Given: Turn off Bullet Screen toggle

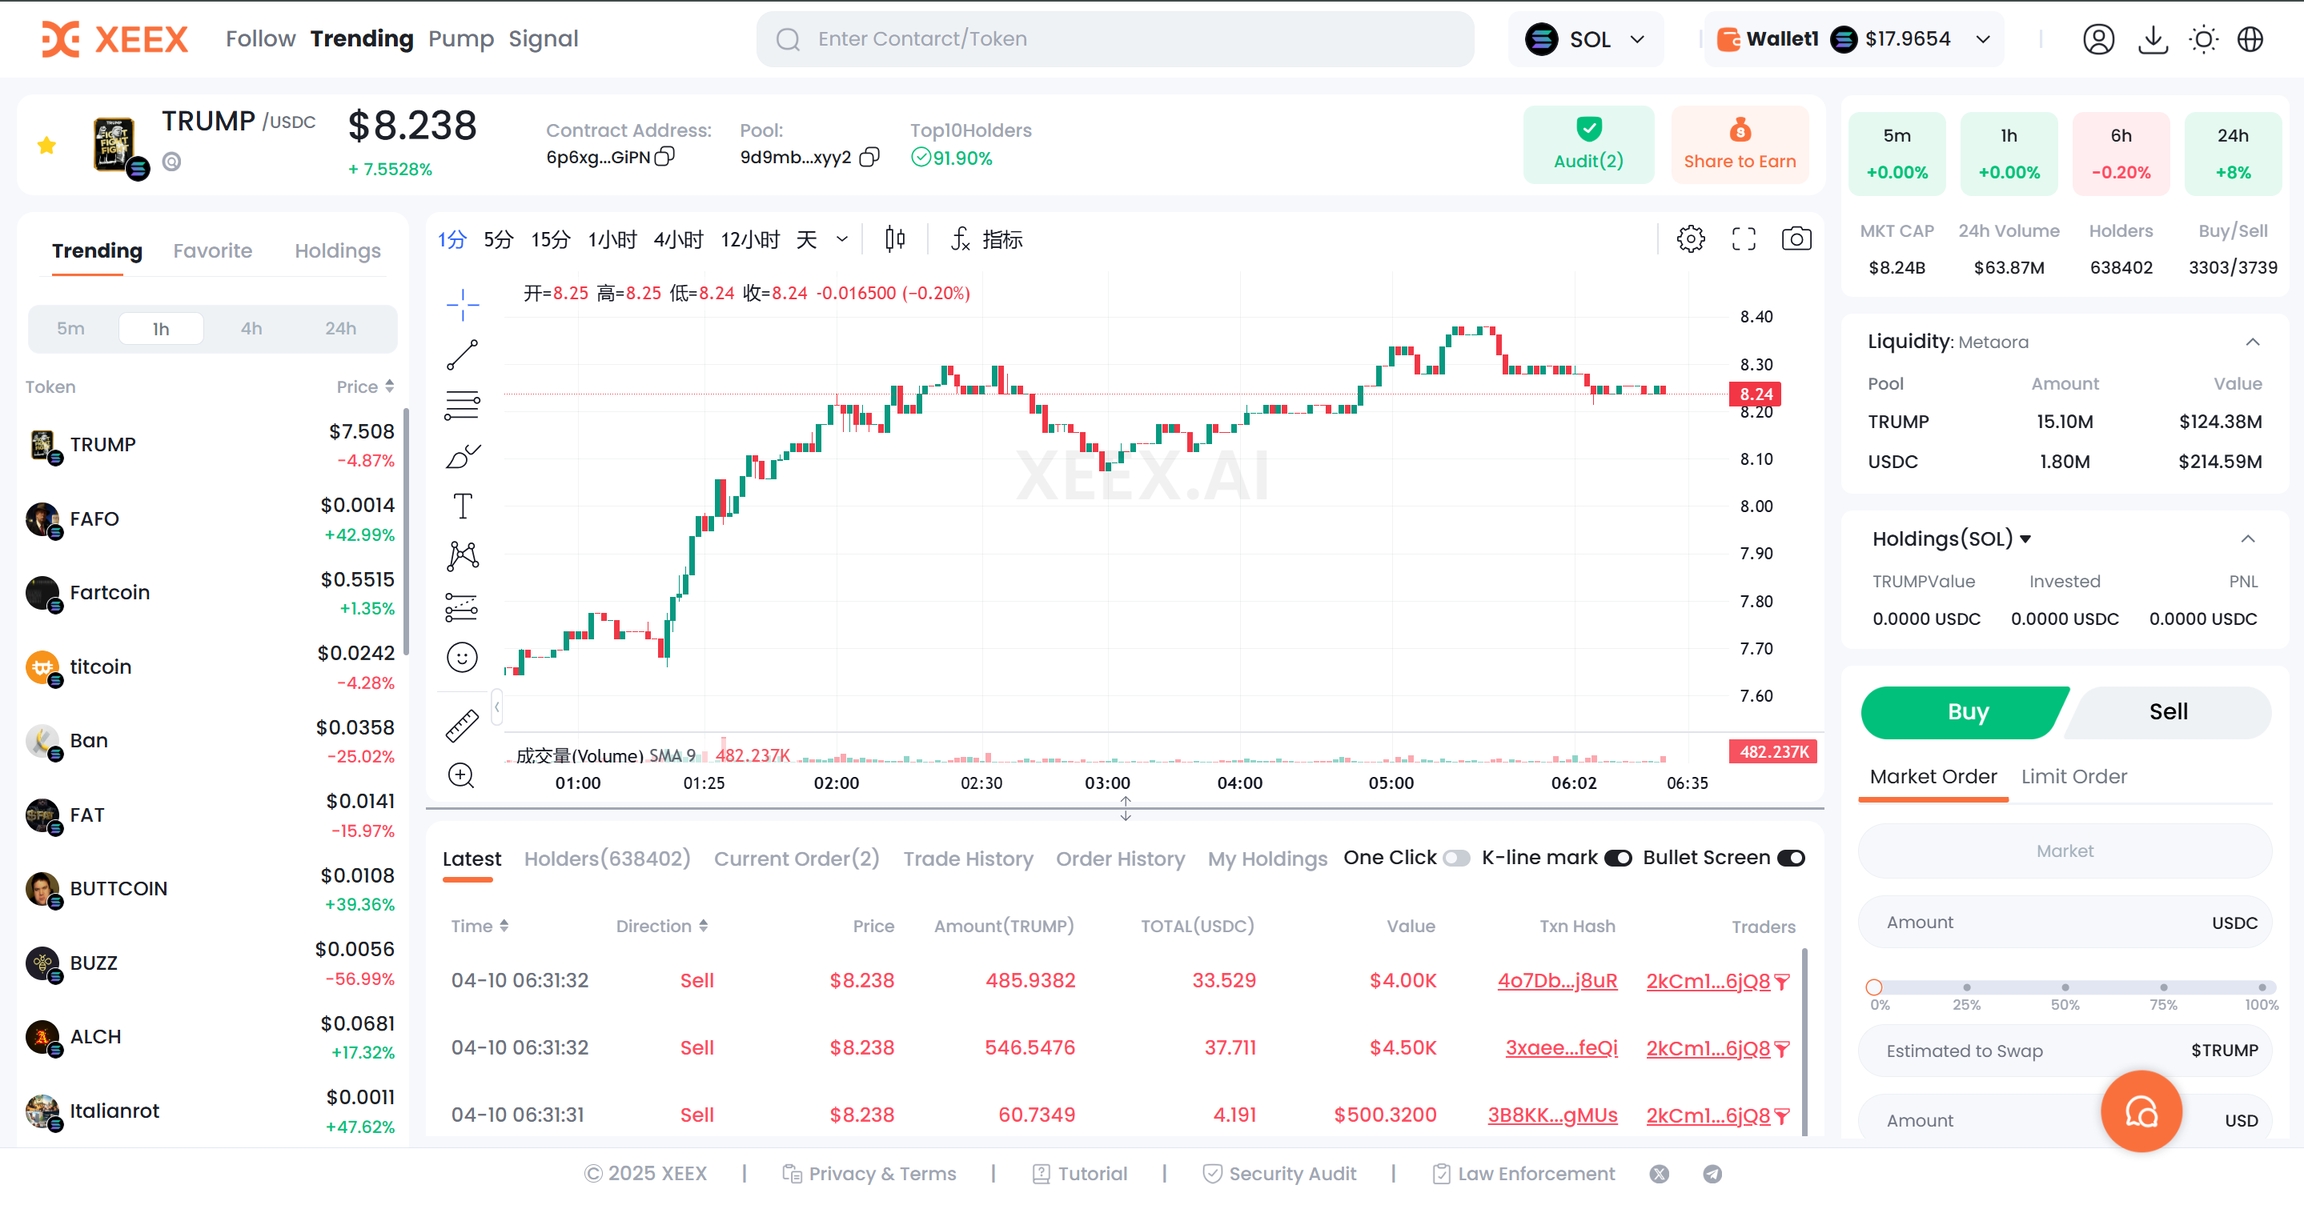Looking at the screenshot, I should pyautogui.click(x=1790, y=858).
